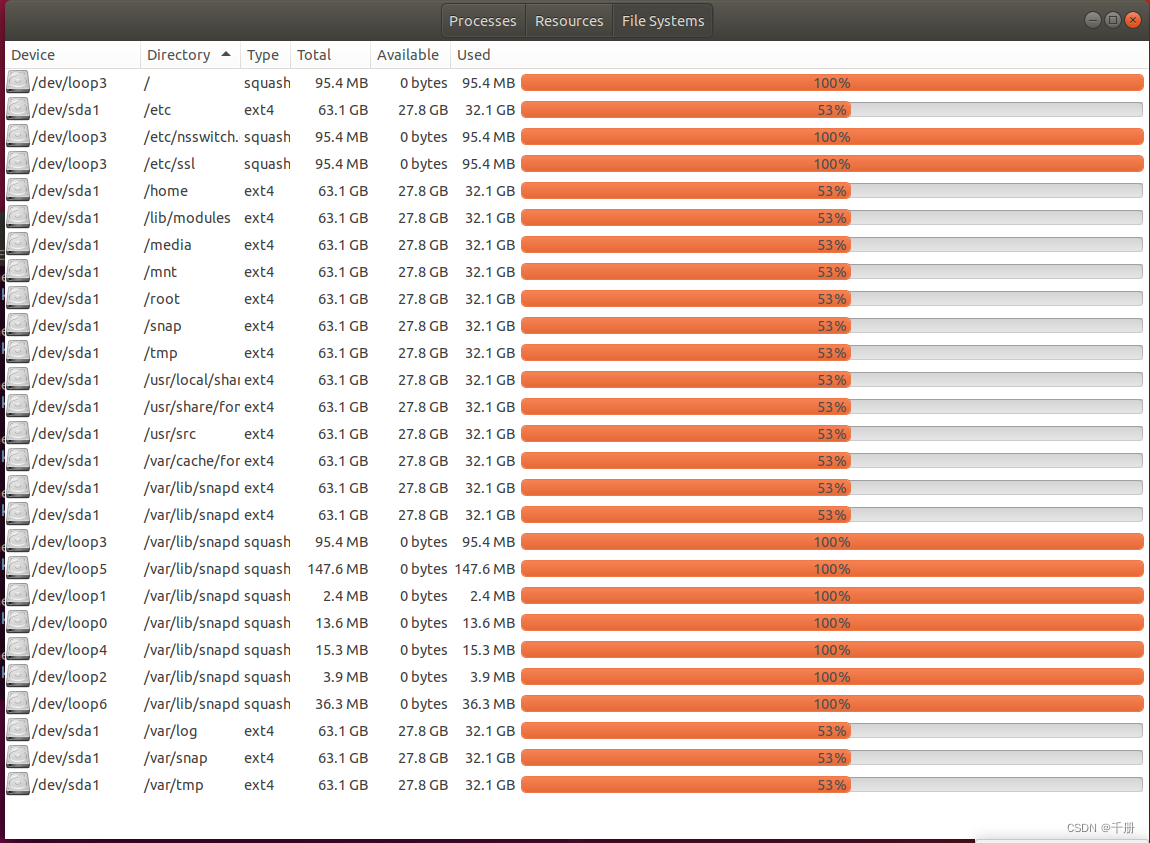Click the Type column header
This screenshot has height=843, width=1150.
[262, 55]
